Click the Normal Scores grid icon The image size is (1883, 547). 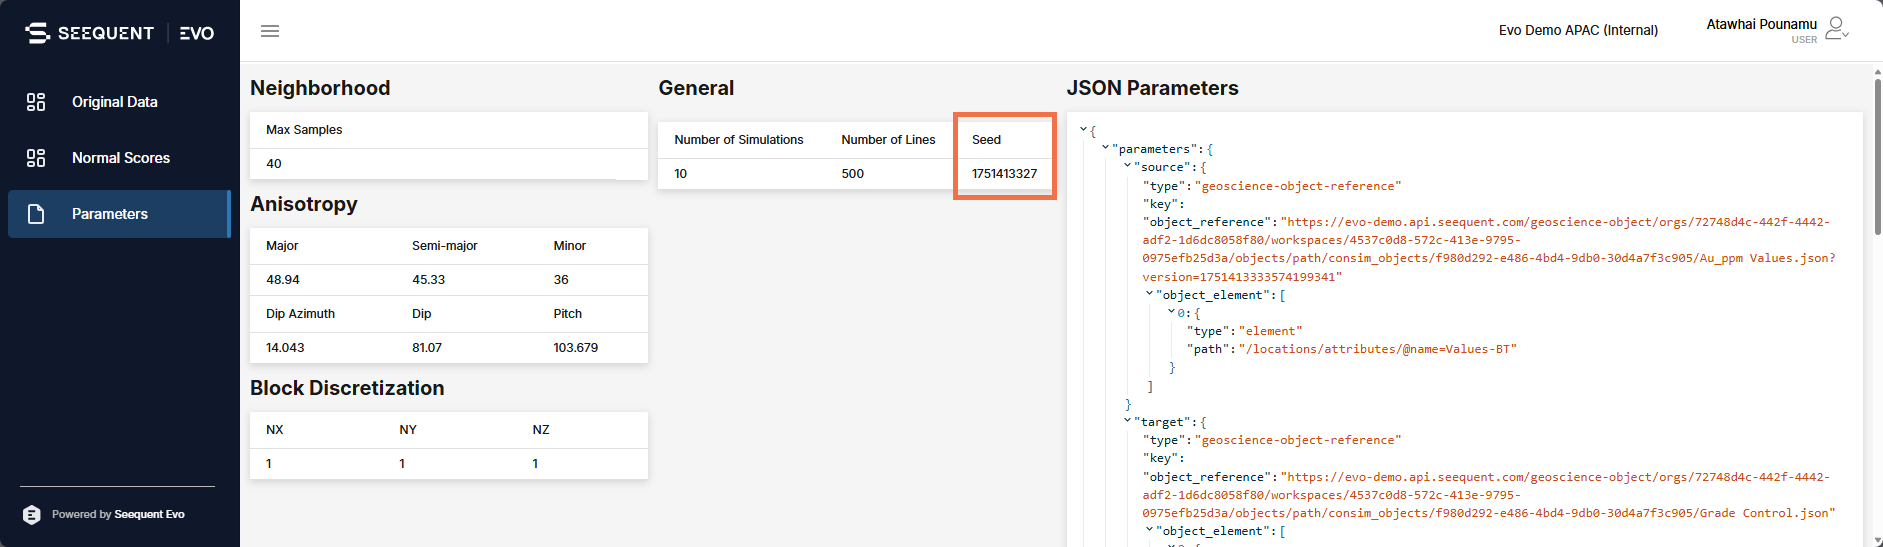click(36, 158)
